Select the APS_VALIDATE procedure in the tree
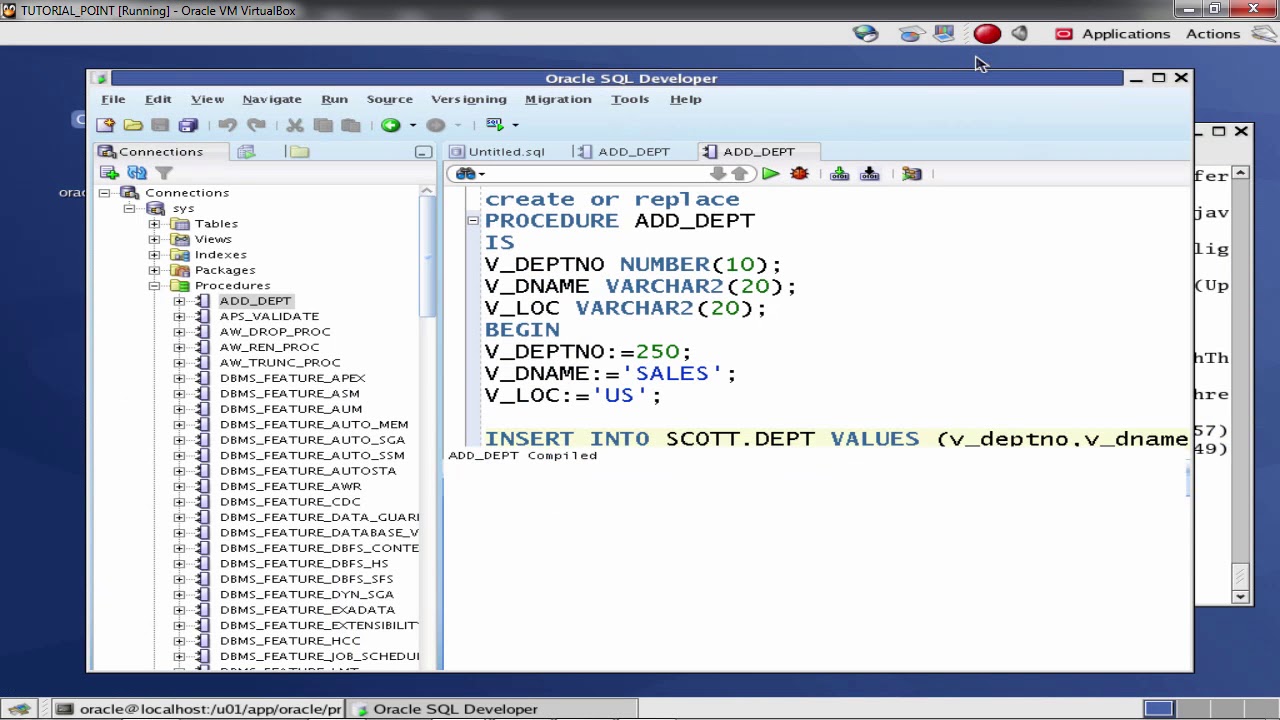This screenshot has height=720, width=1280. [x=269, y=316]
